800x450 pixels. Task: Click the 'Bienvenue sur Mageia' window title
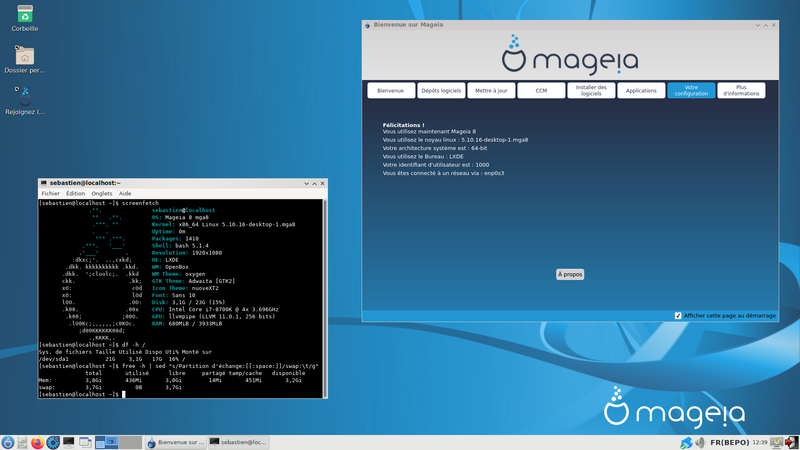coord(408,24)
